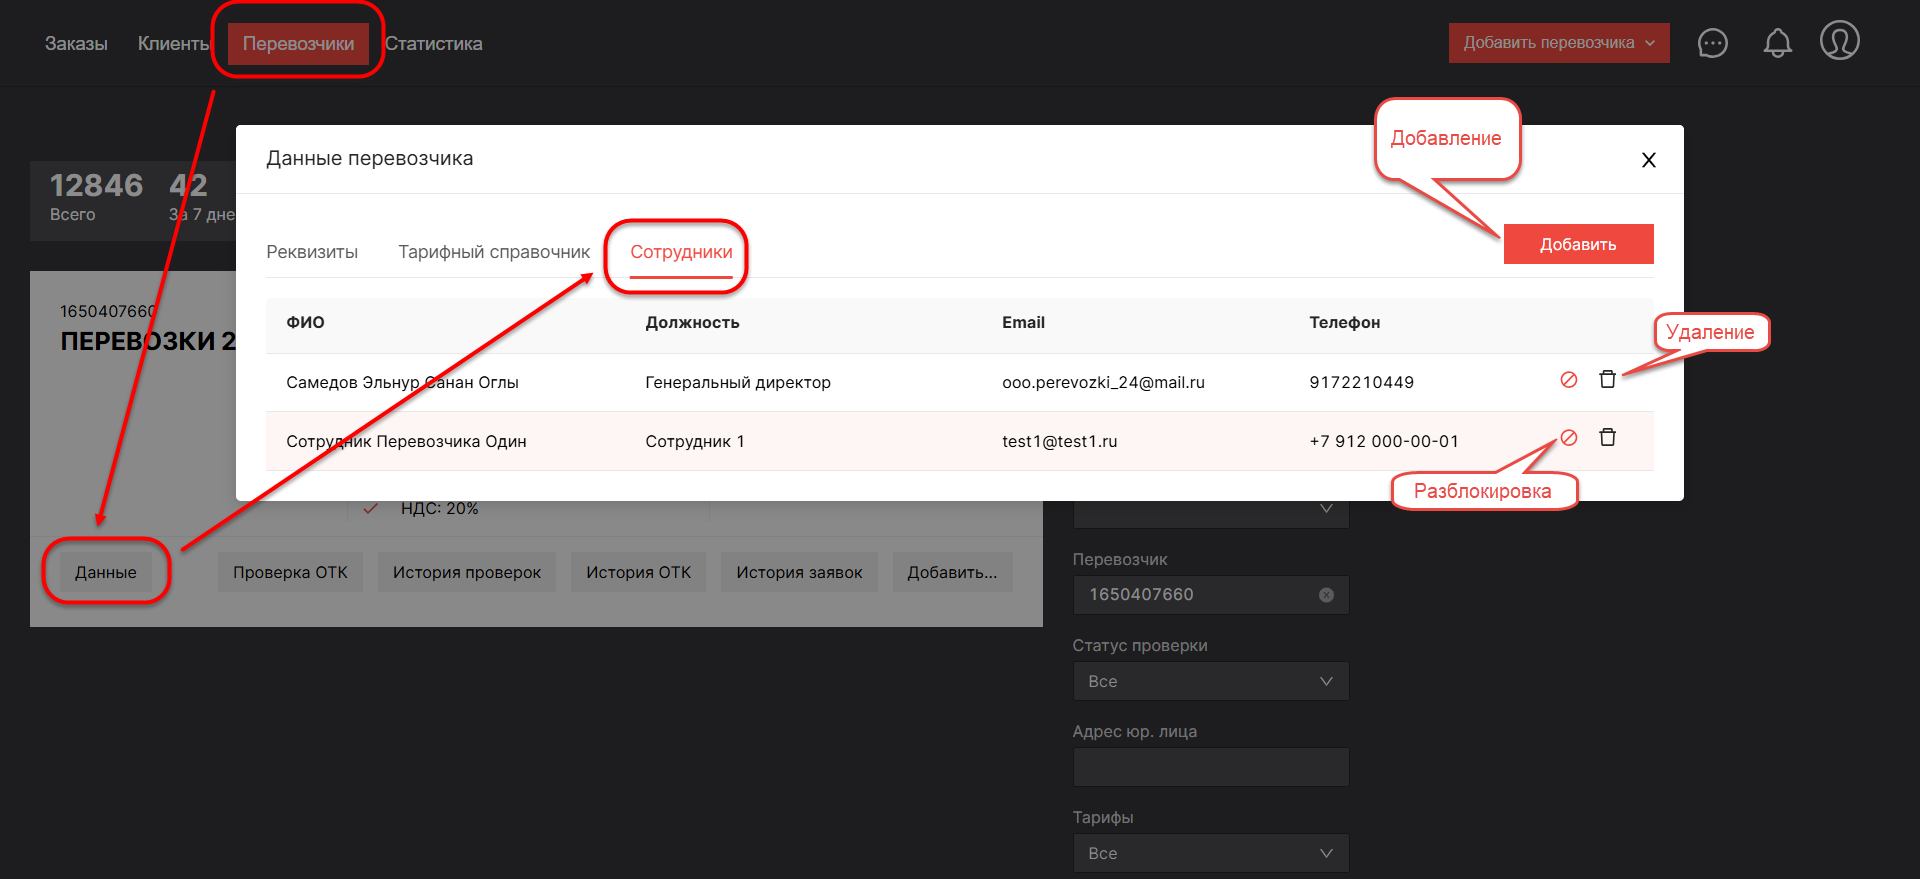Click the red Добавить button
1920x879 pixels.
tap(1577, 244)
